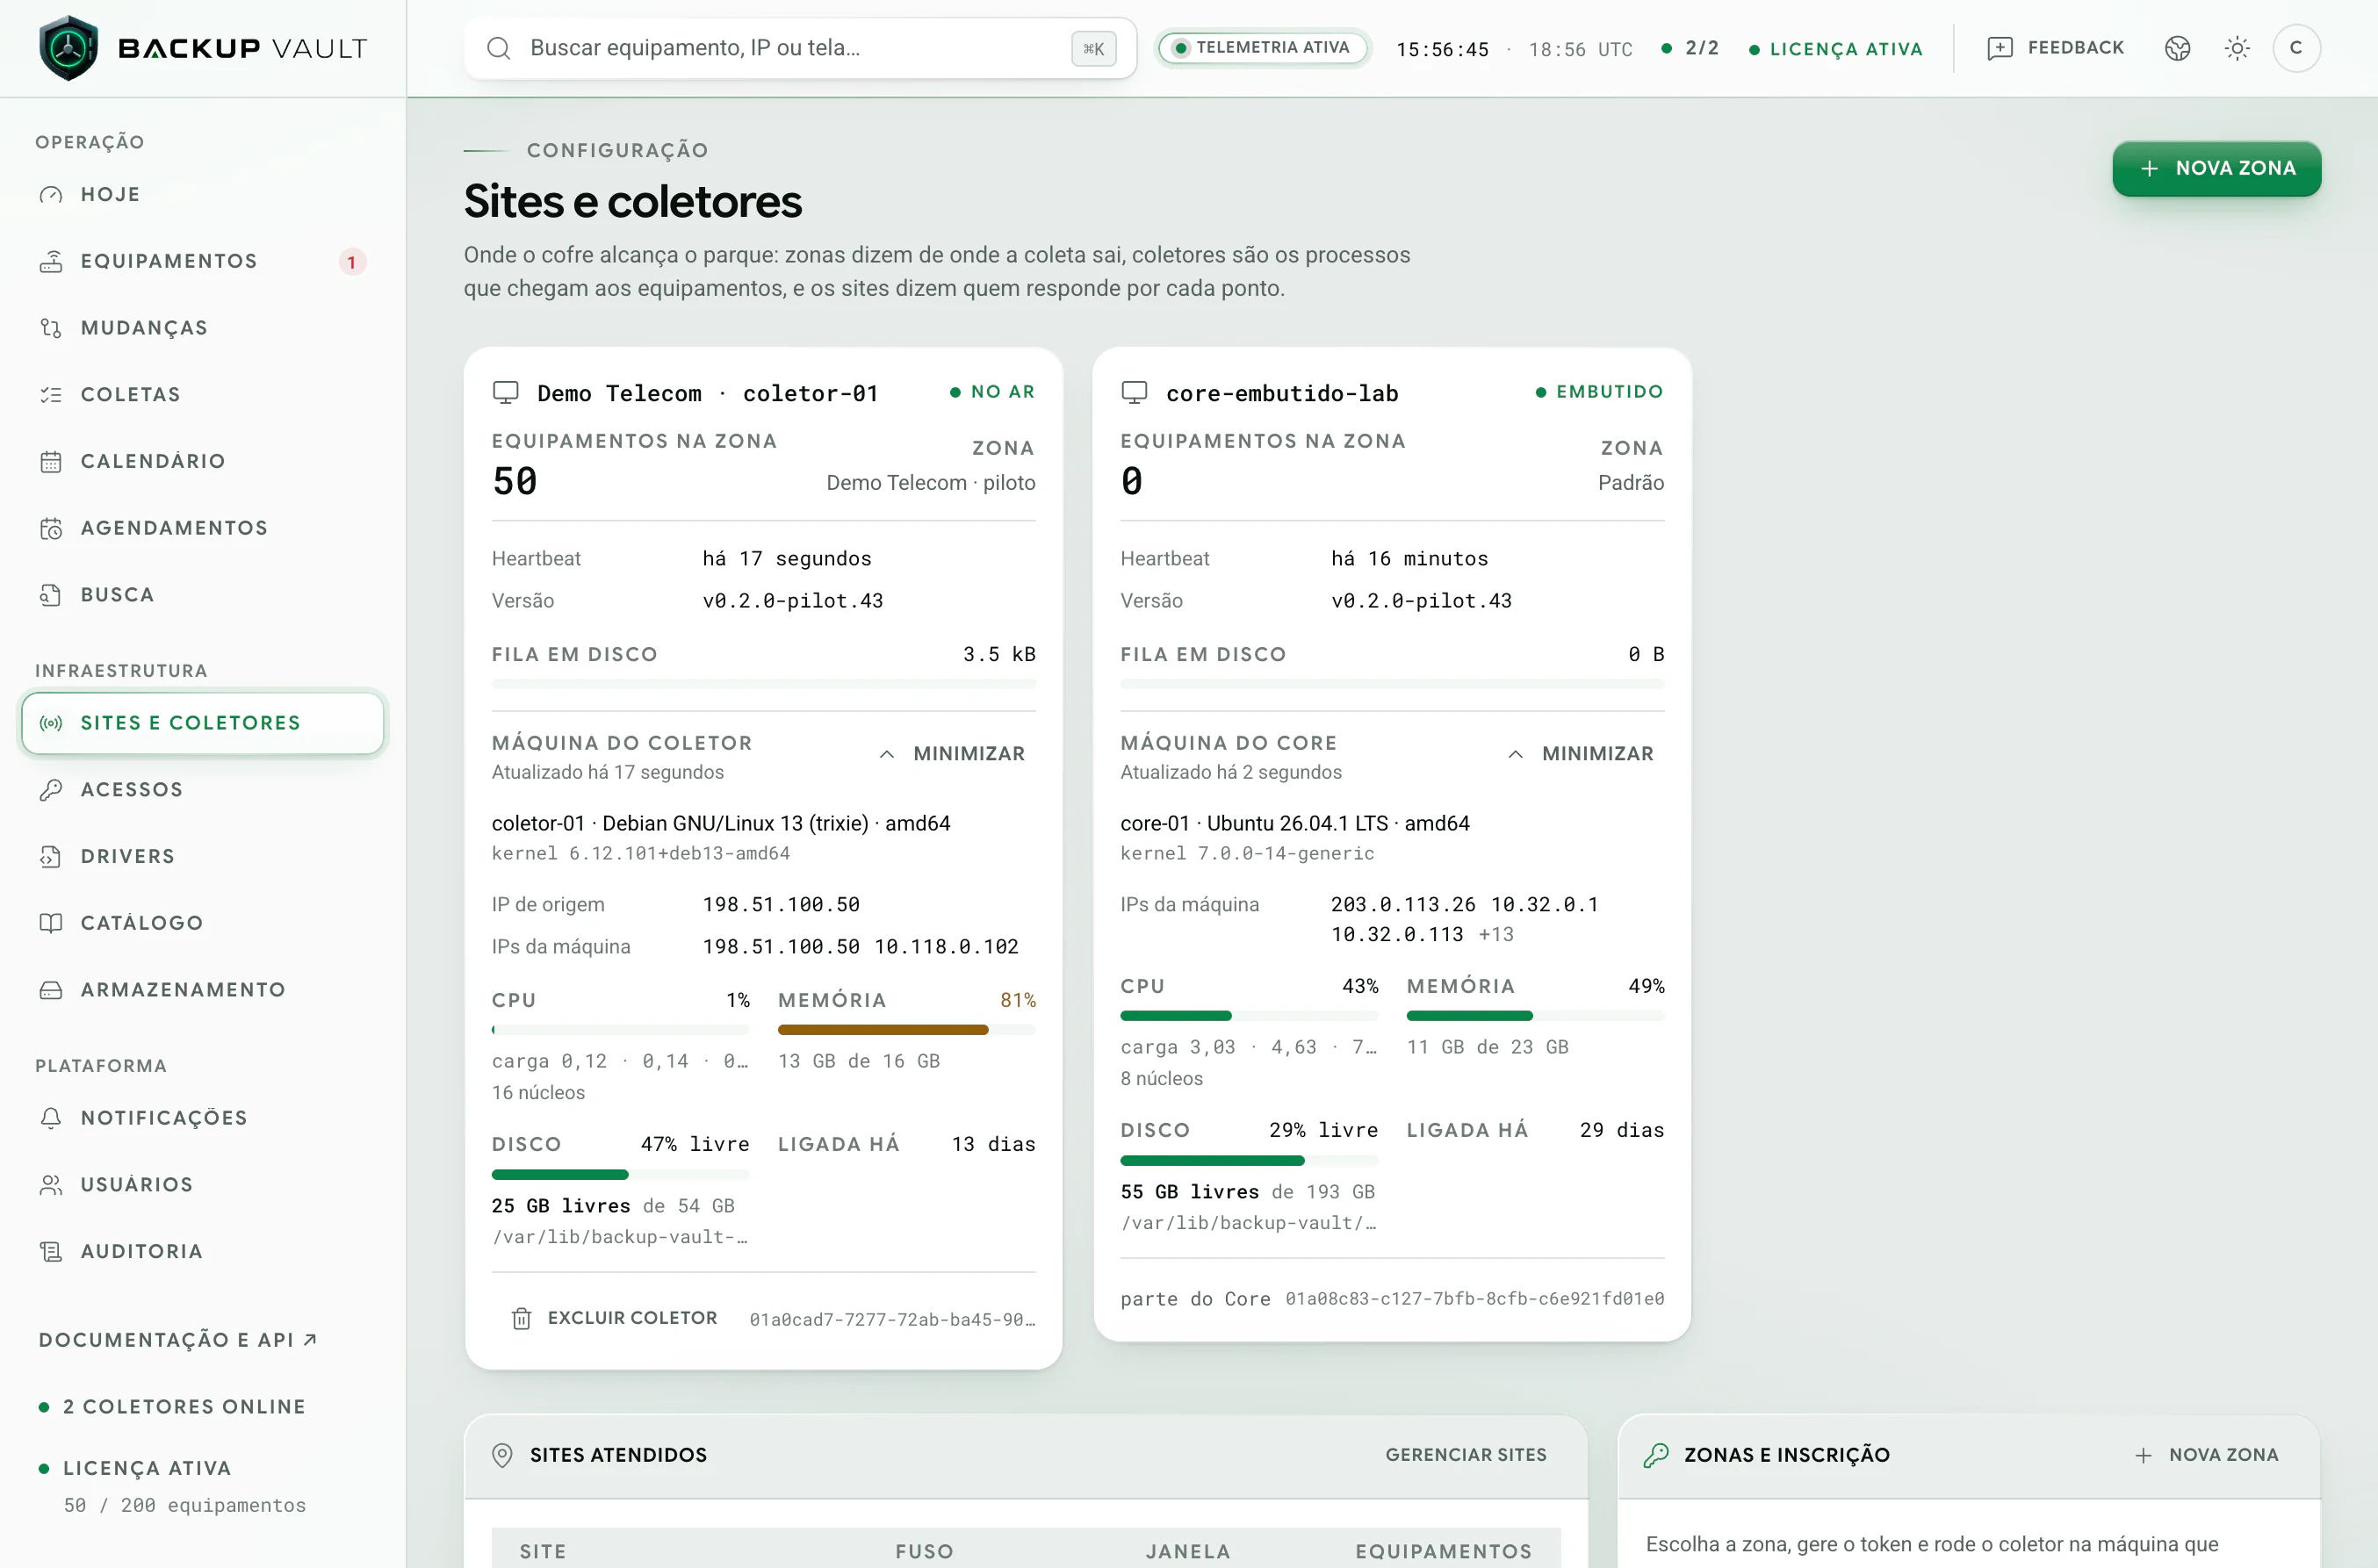Open the globe language icon
2378x1568 pixels.
(x=2177, y=48)
